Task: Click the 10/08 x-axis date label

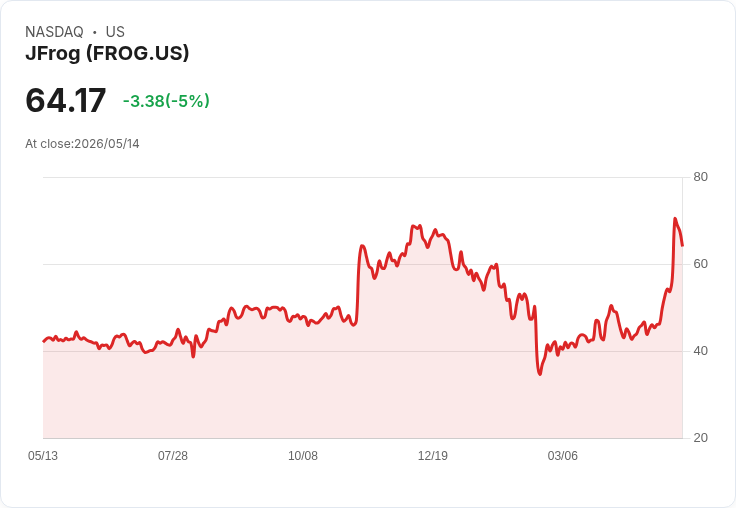Action: (x=303, y=456)
